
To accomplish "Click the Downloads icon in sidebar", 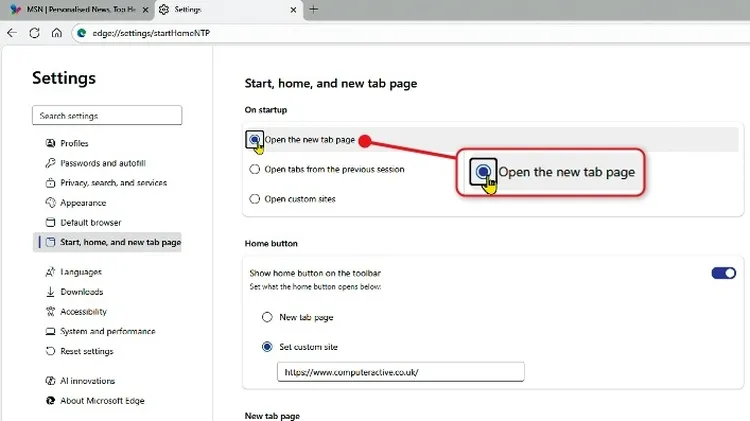I will [x=50, y=292].
